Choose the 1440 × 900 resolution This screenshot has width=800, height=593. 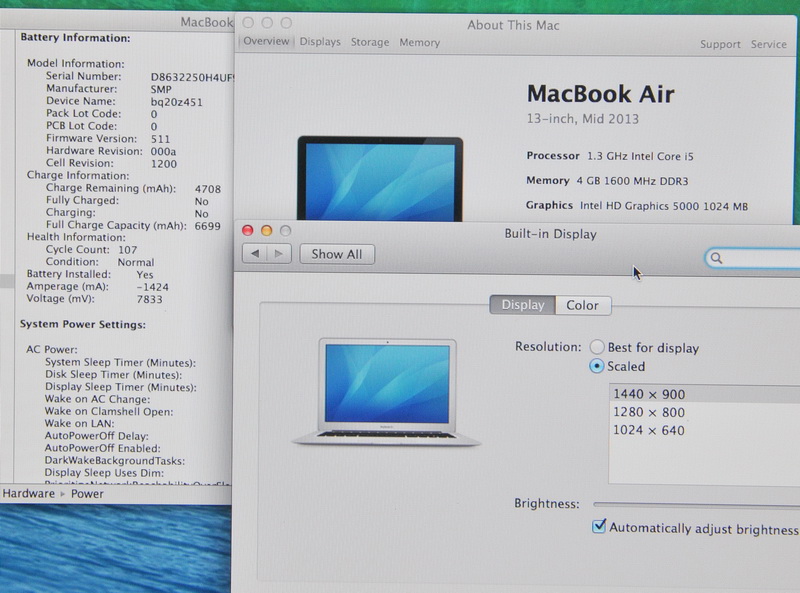[705, 394]
